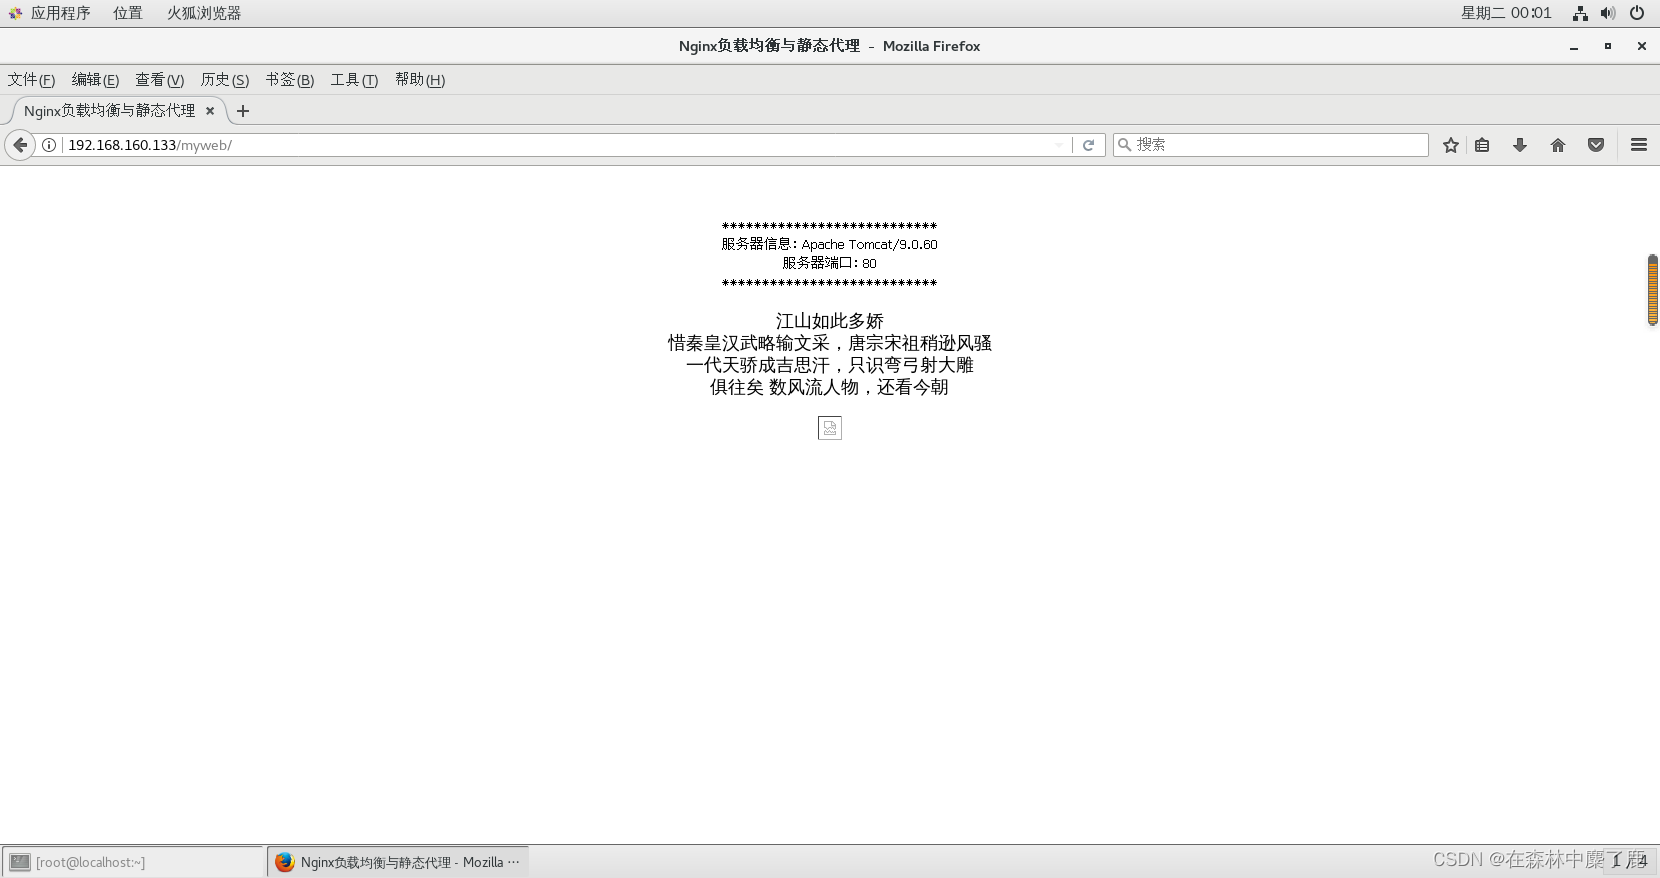Open the volume speaker icon in the top panel
The height and width of the screenshot is (878, 1660).
click(1608, 13)
